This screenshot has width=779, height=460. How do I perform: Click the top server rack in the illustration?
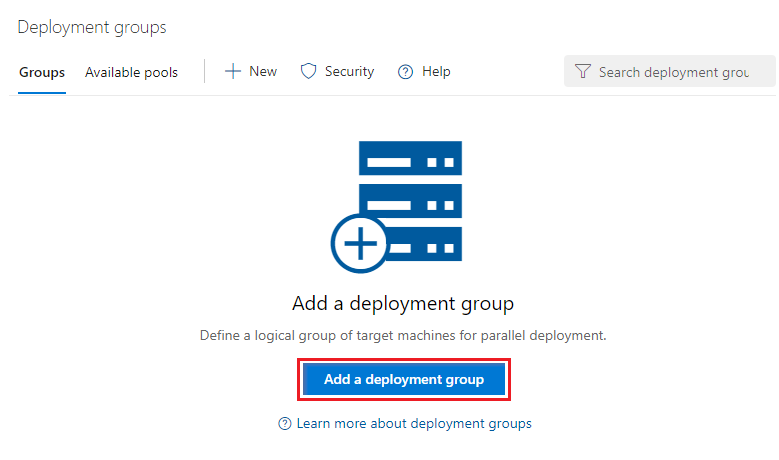(x=410, y=159)
